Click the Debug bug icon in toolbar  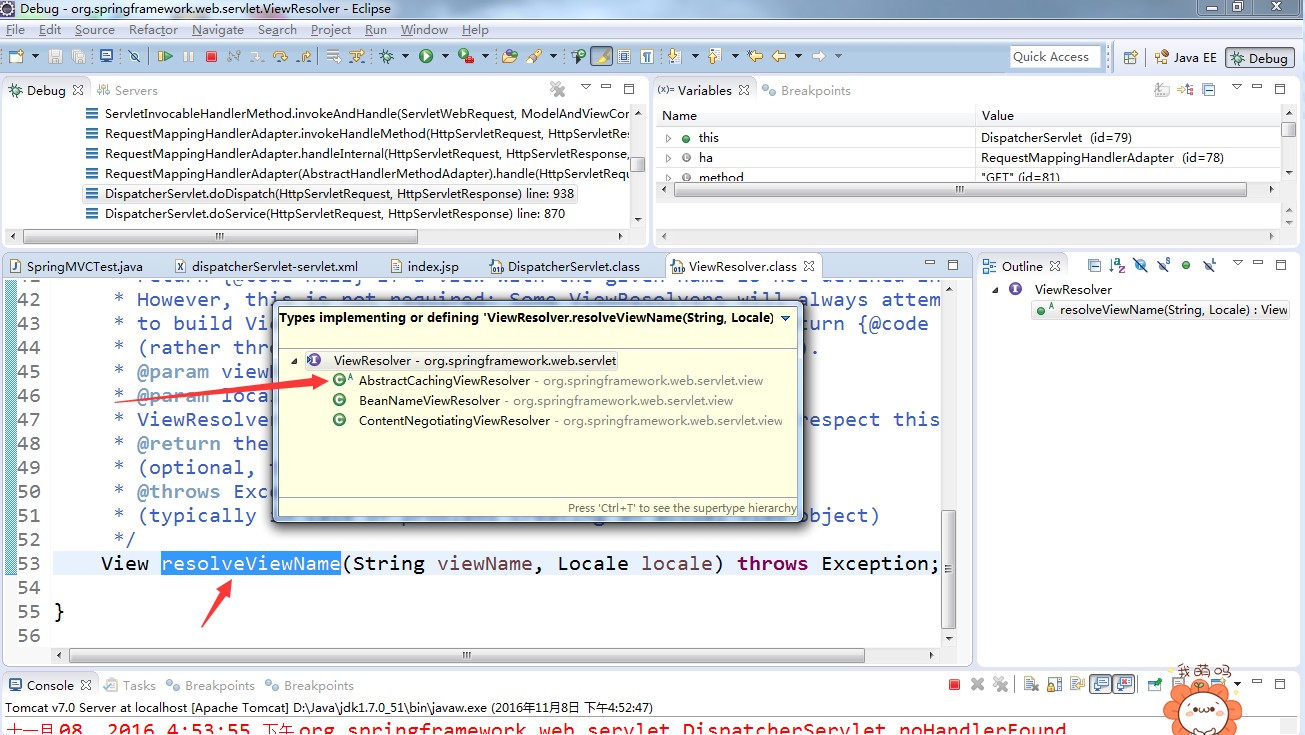click(x=386, y=56)
